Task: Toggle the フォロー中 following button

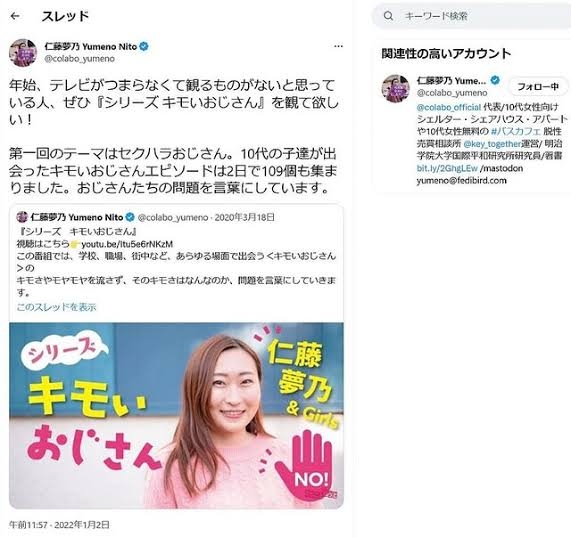Action: (538, 87)
